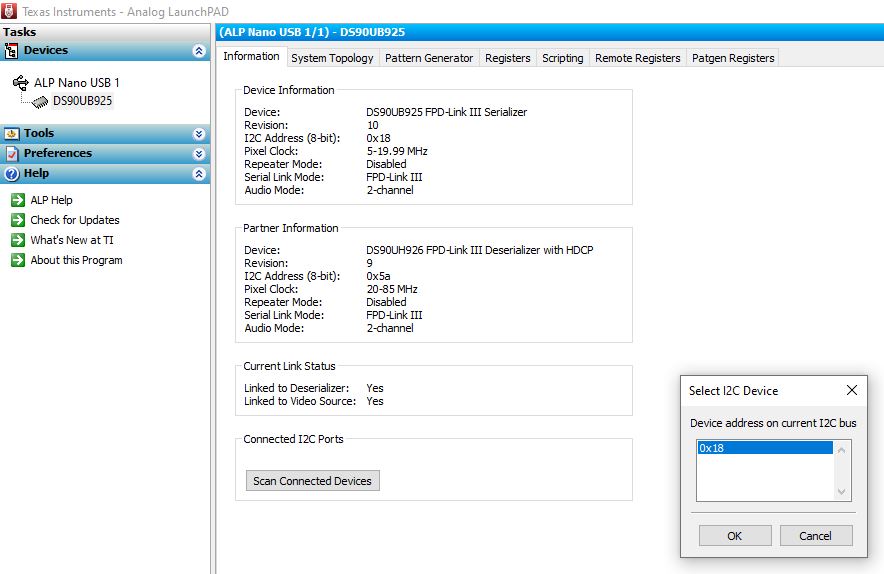Image resolution: width=884 pixels, height=574 pixels.
Task: Click device I2C address value 0x18 in Device Information
Action: (x=378, y=138)
